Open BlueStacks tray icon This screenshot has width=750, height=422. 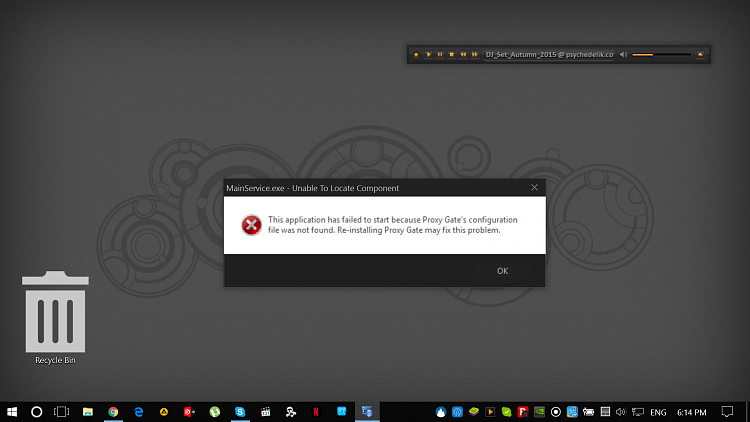point(474,412)
